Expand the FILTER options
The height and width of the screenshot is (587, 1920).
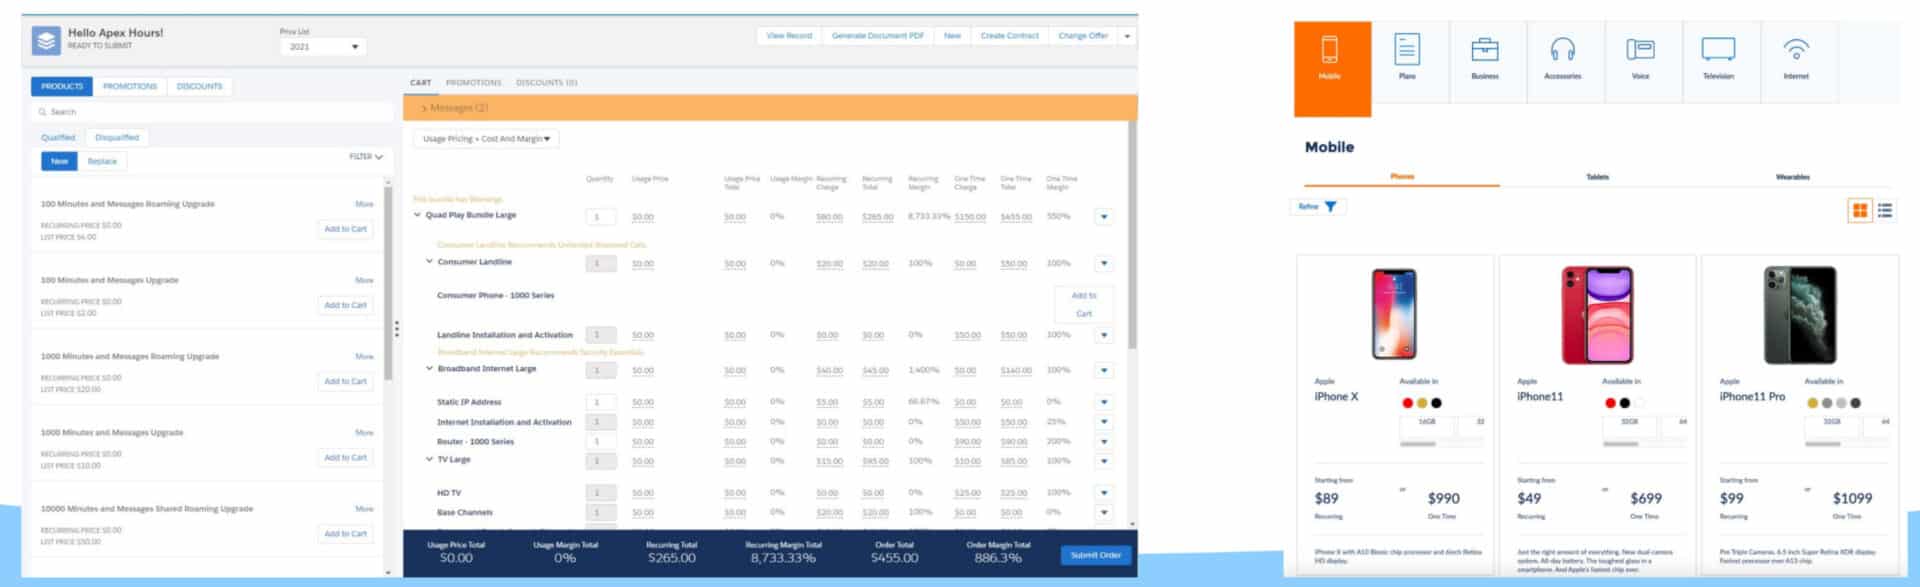tap(366, 157)
